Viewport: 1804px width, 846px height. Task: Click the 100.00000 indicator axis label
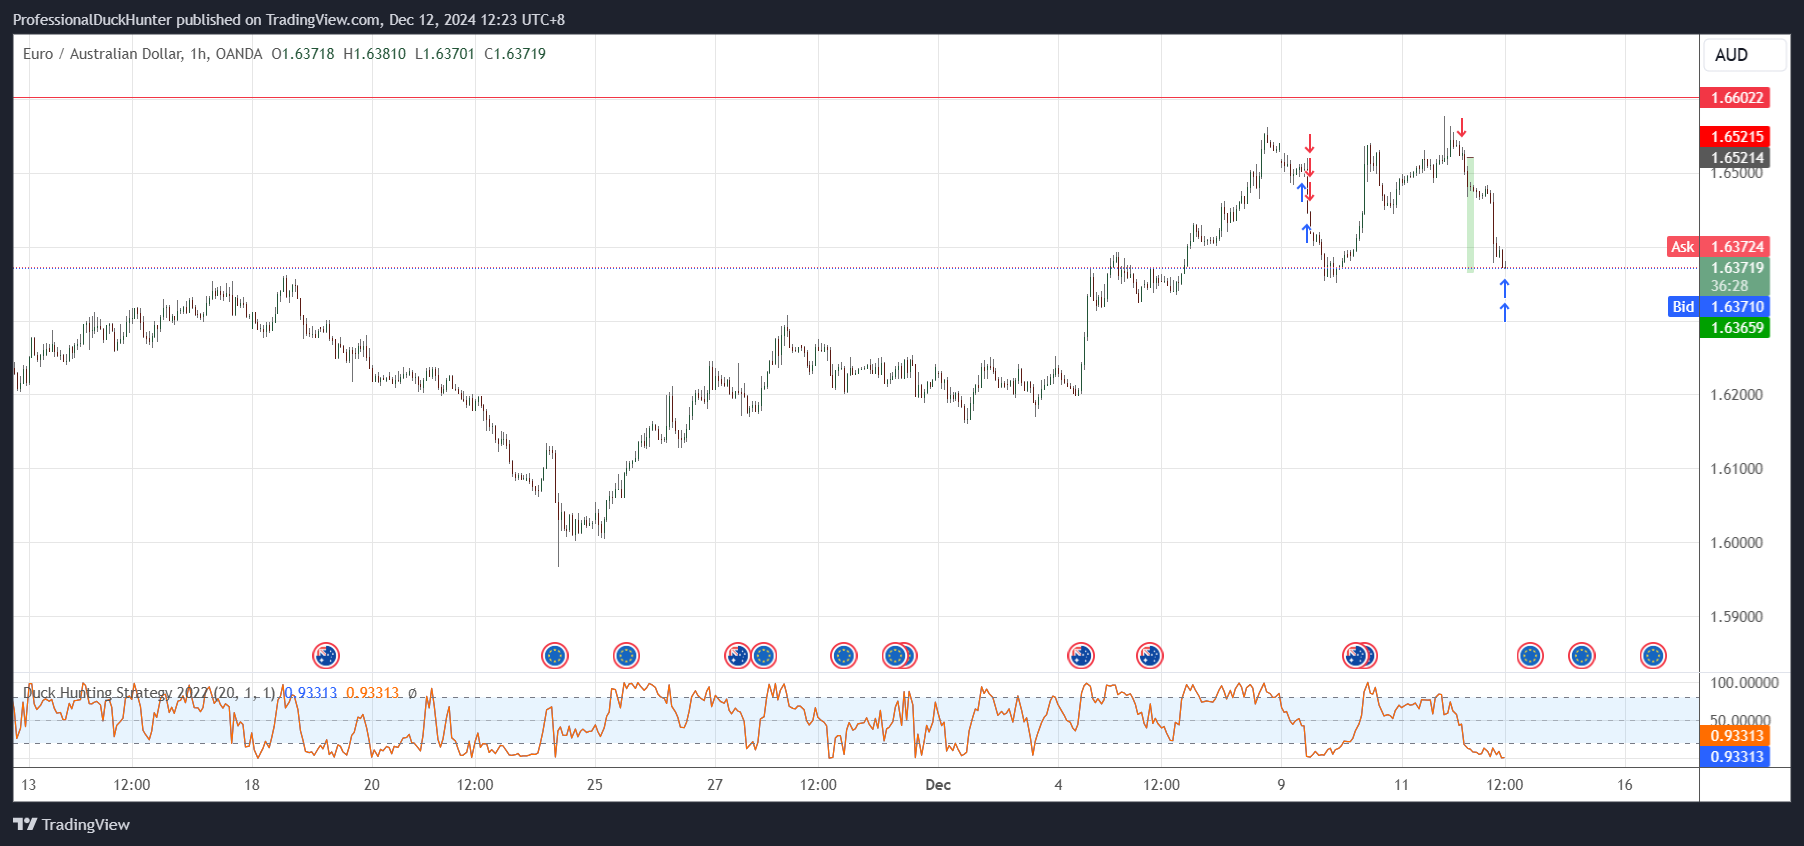coord(1744,683)
